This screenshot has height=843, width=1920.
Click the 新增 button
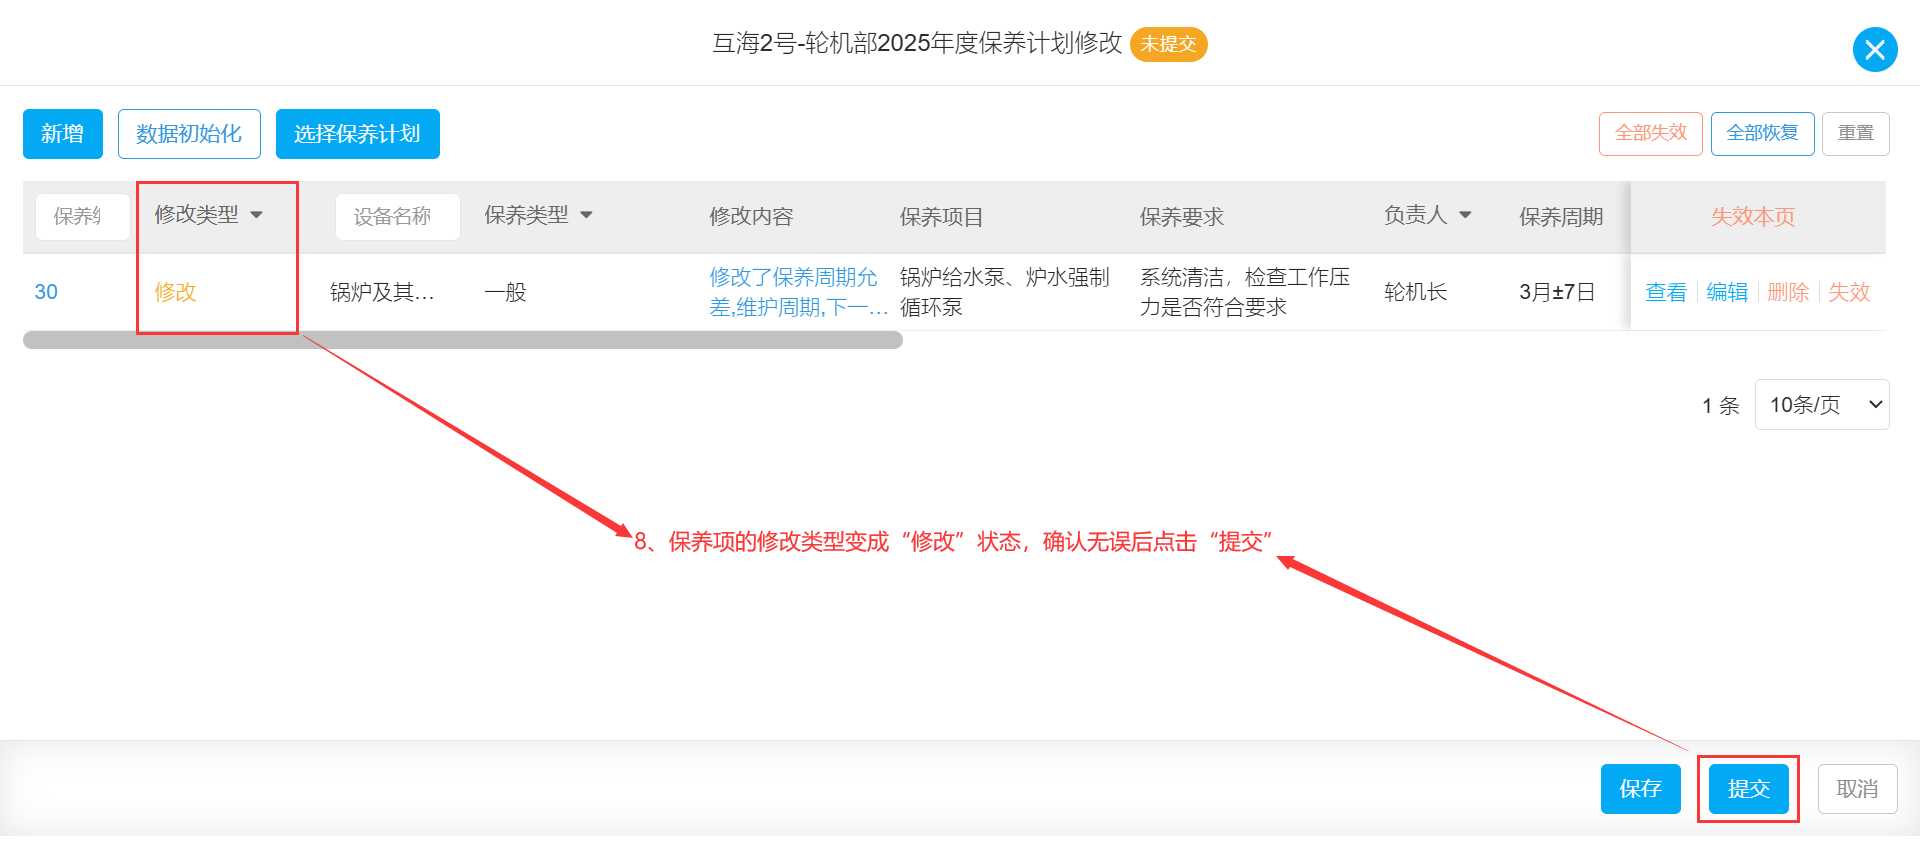pos(63,134)
